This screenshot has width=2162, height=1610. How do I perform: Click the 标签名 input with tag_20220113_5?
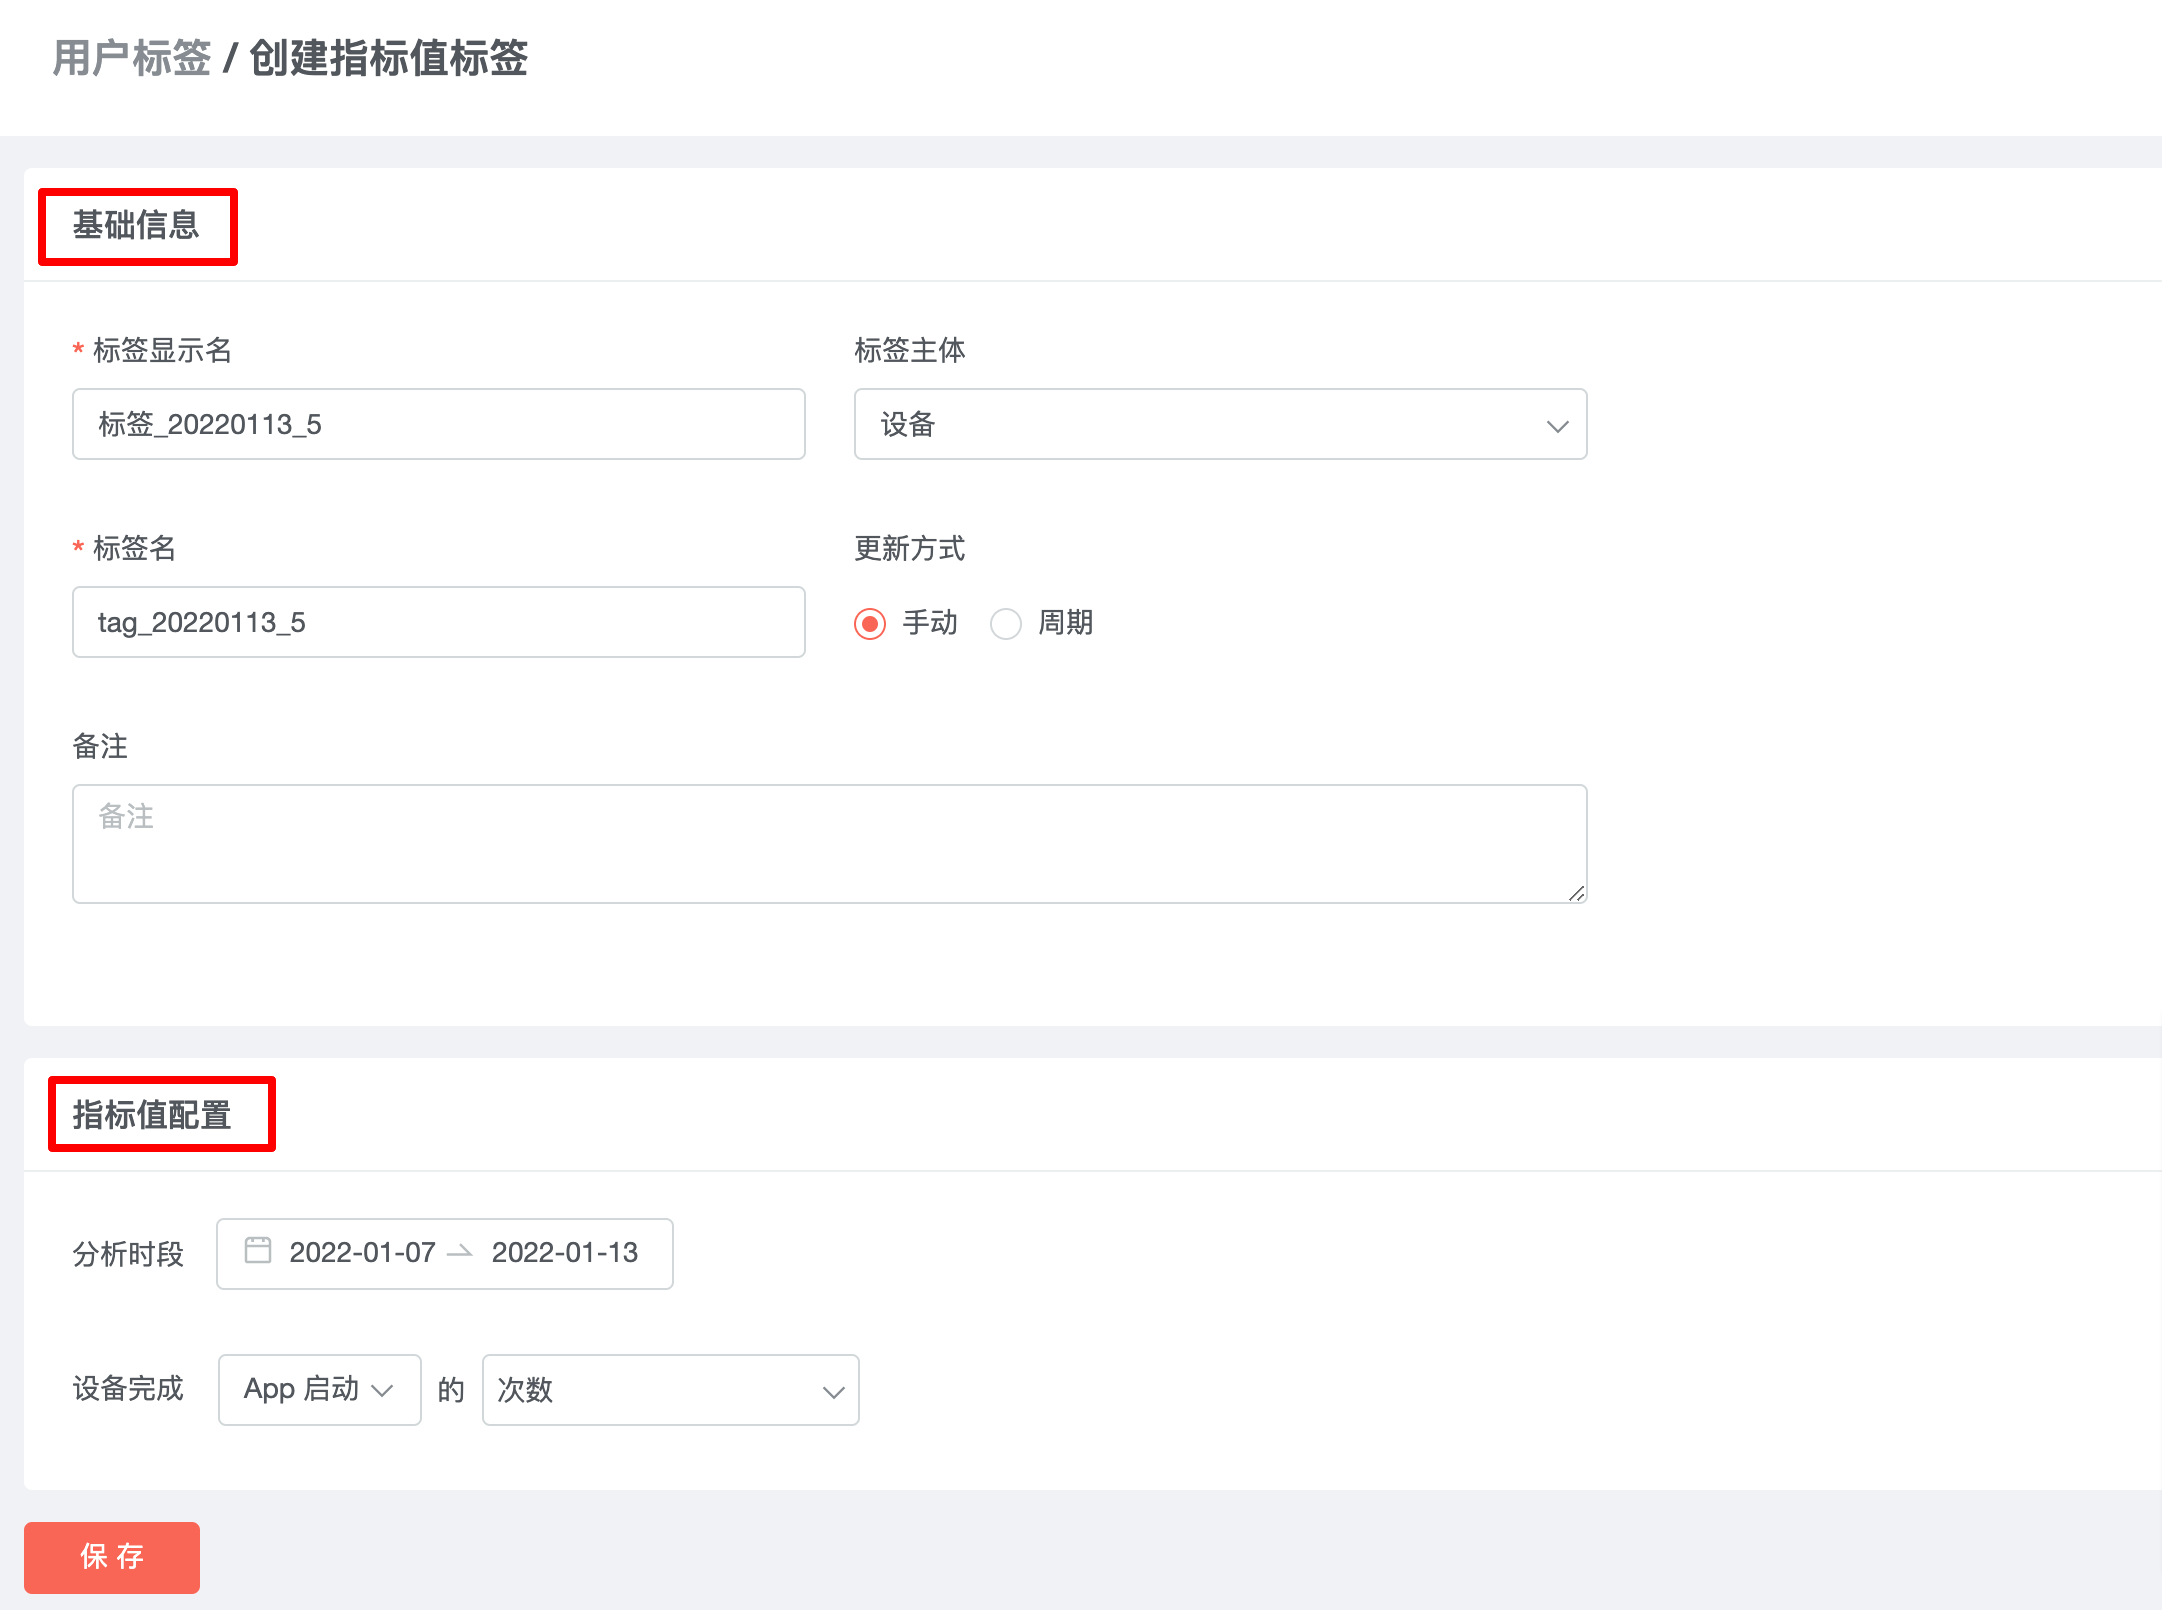pos(439,622)
